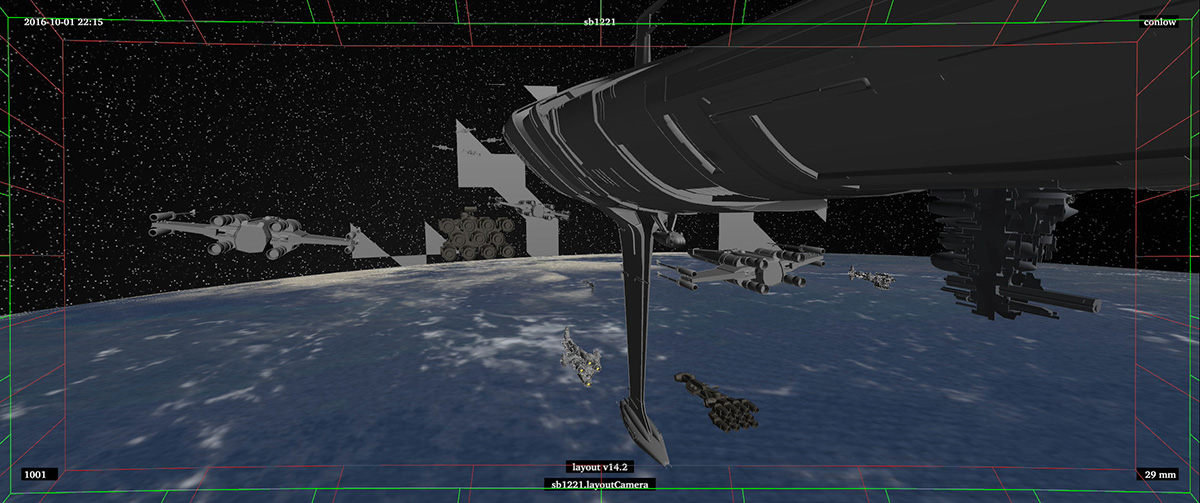This screenshot has height=503, width=1200.
Task: Click the date stamp 2016-10-01 22:15
Action: point(63,21)
